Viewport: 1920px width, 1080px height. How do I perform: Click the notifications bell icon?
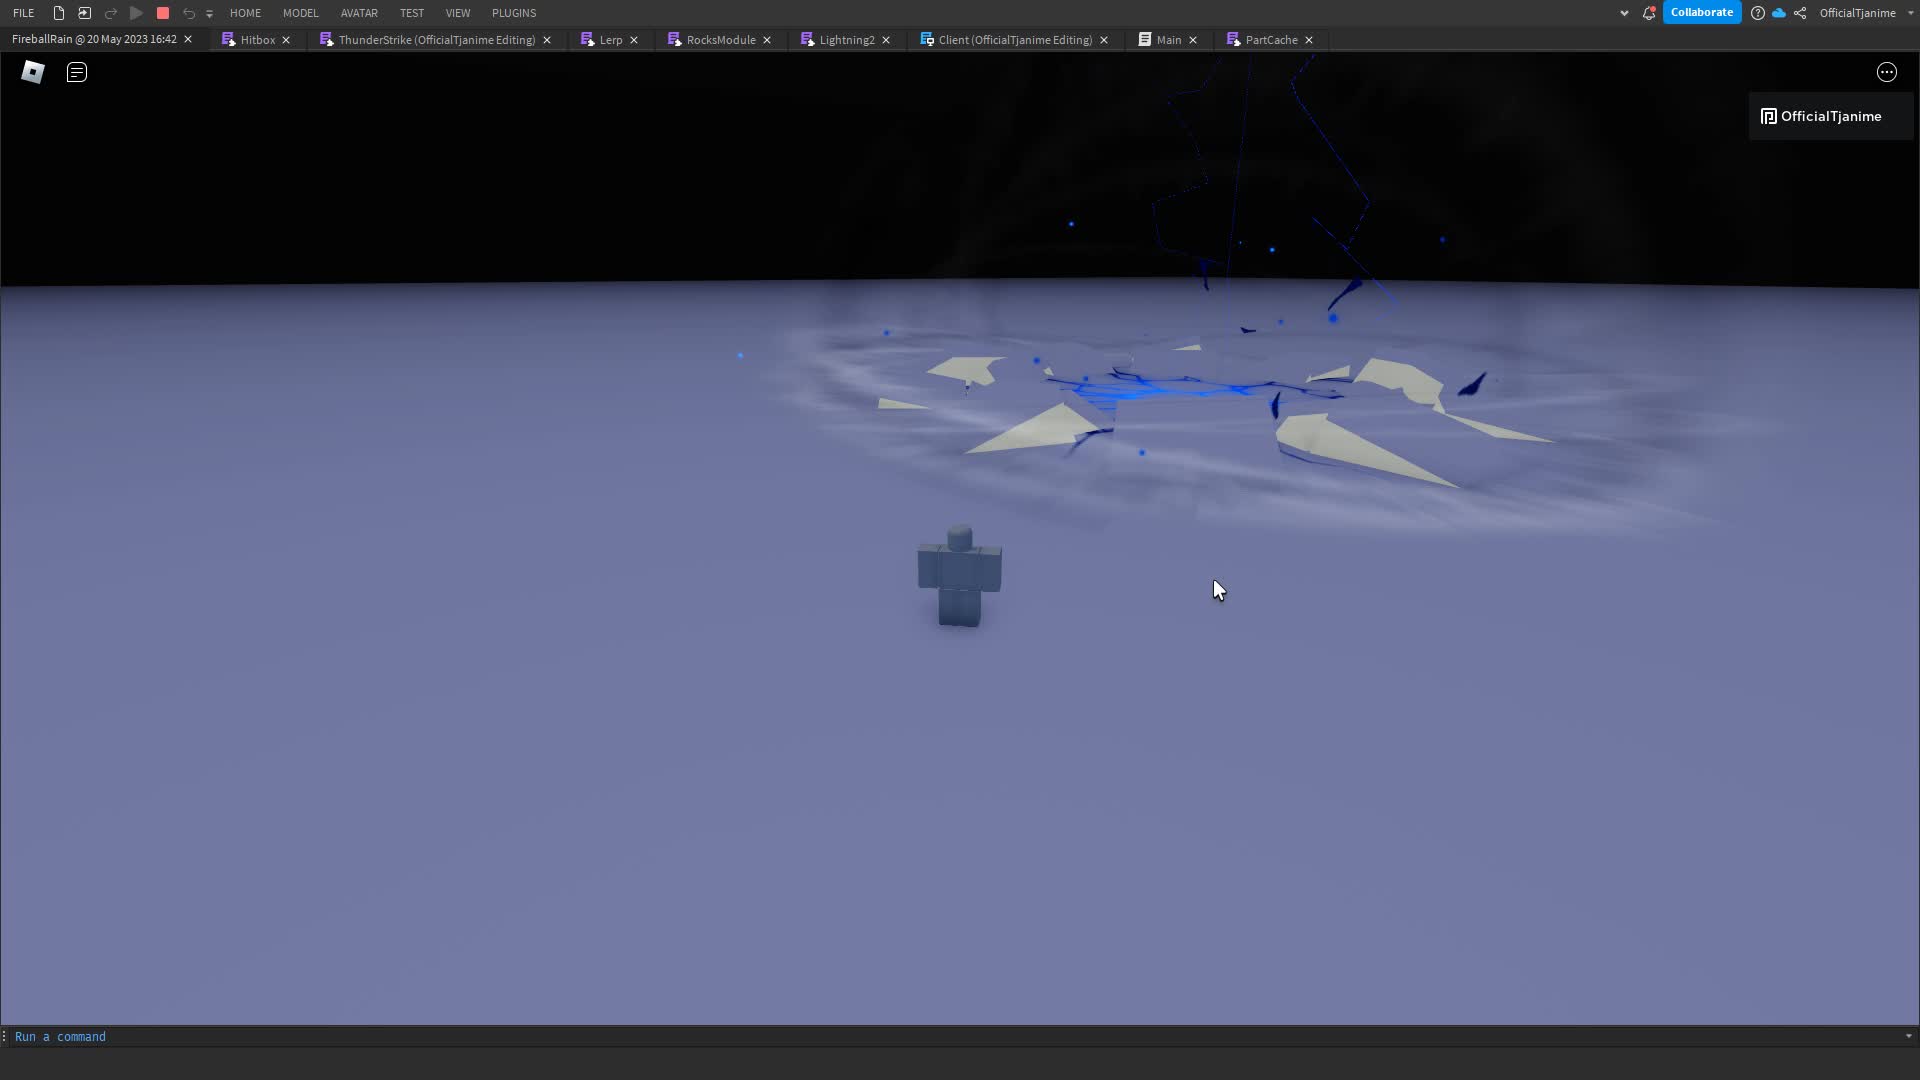coord(1649,13)
